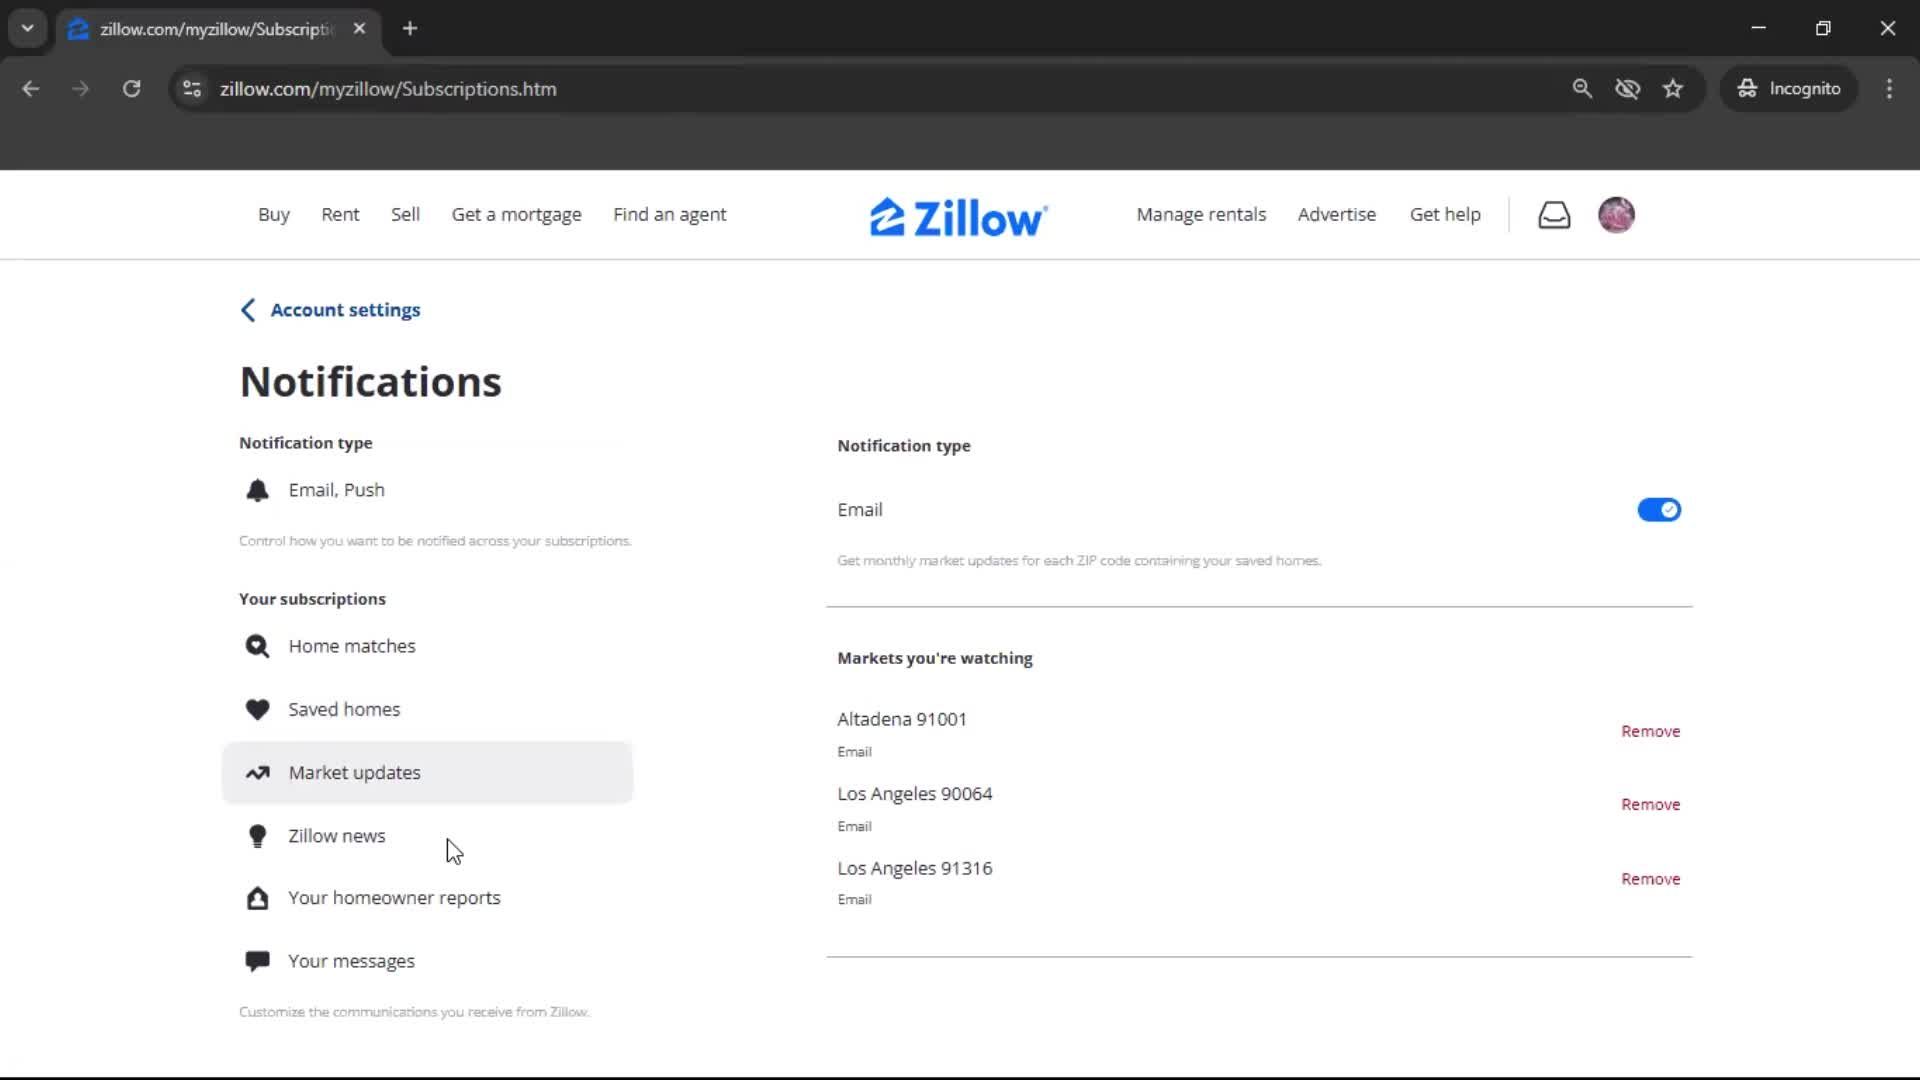Click the lightbulb icon beside Zillow news
Screen dimensions: 1920x1080
pyautogui.click(x=257, y=836)
